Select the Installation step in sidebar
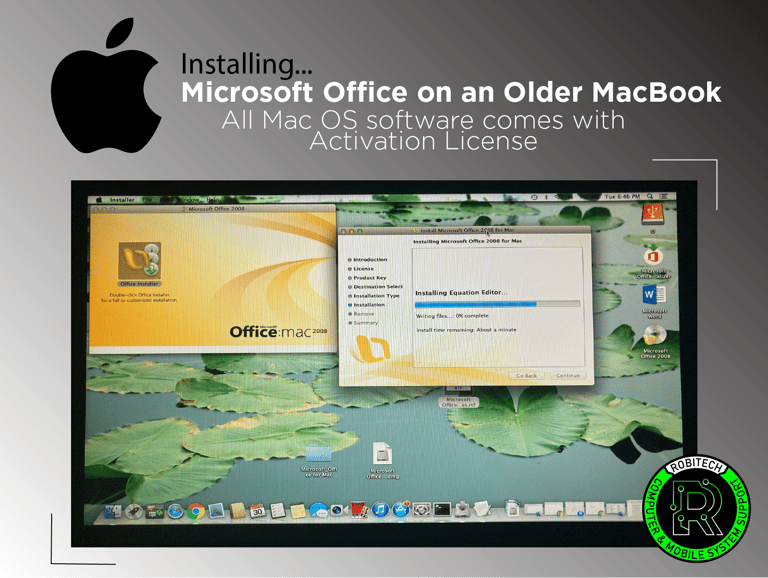768x578 pixels. [368, 305]
